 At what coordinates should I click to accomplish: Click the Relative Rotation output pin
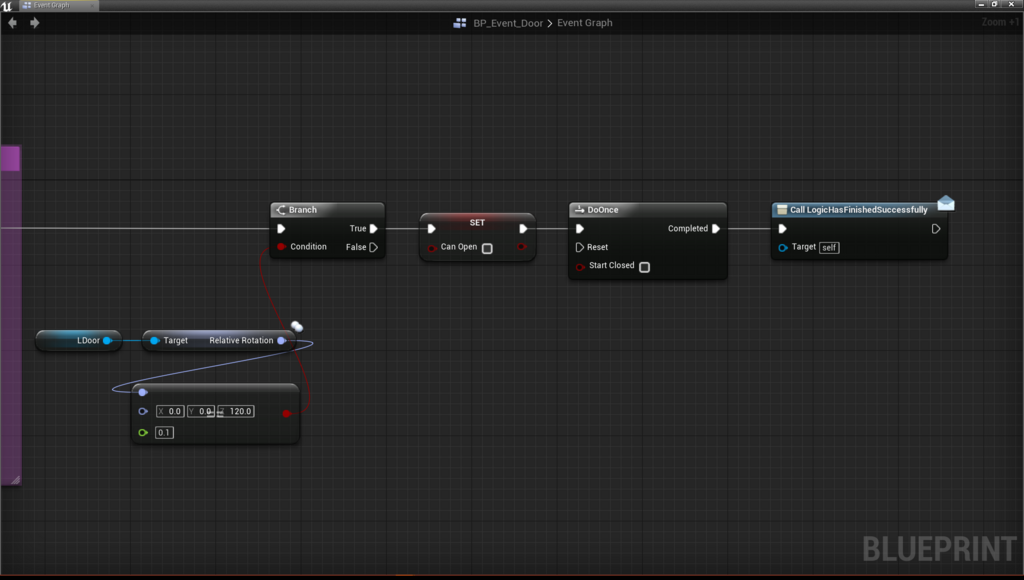tap(281, 340)
